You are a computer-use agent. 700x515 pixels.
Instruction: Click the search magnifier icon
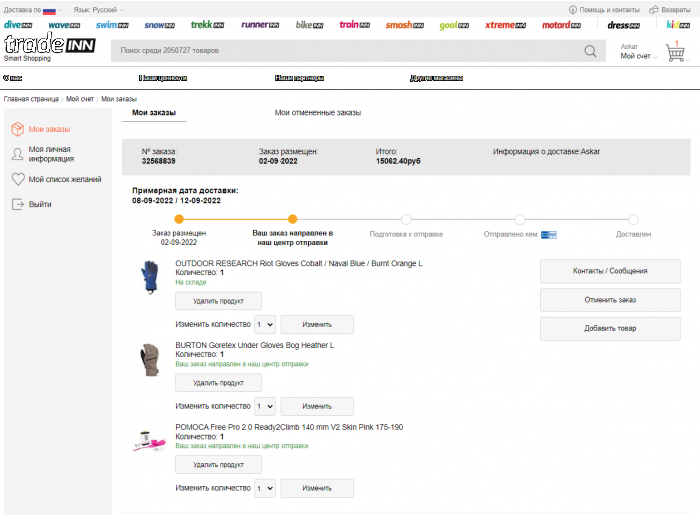point(590,51)
